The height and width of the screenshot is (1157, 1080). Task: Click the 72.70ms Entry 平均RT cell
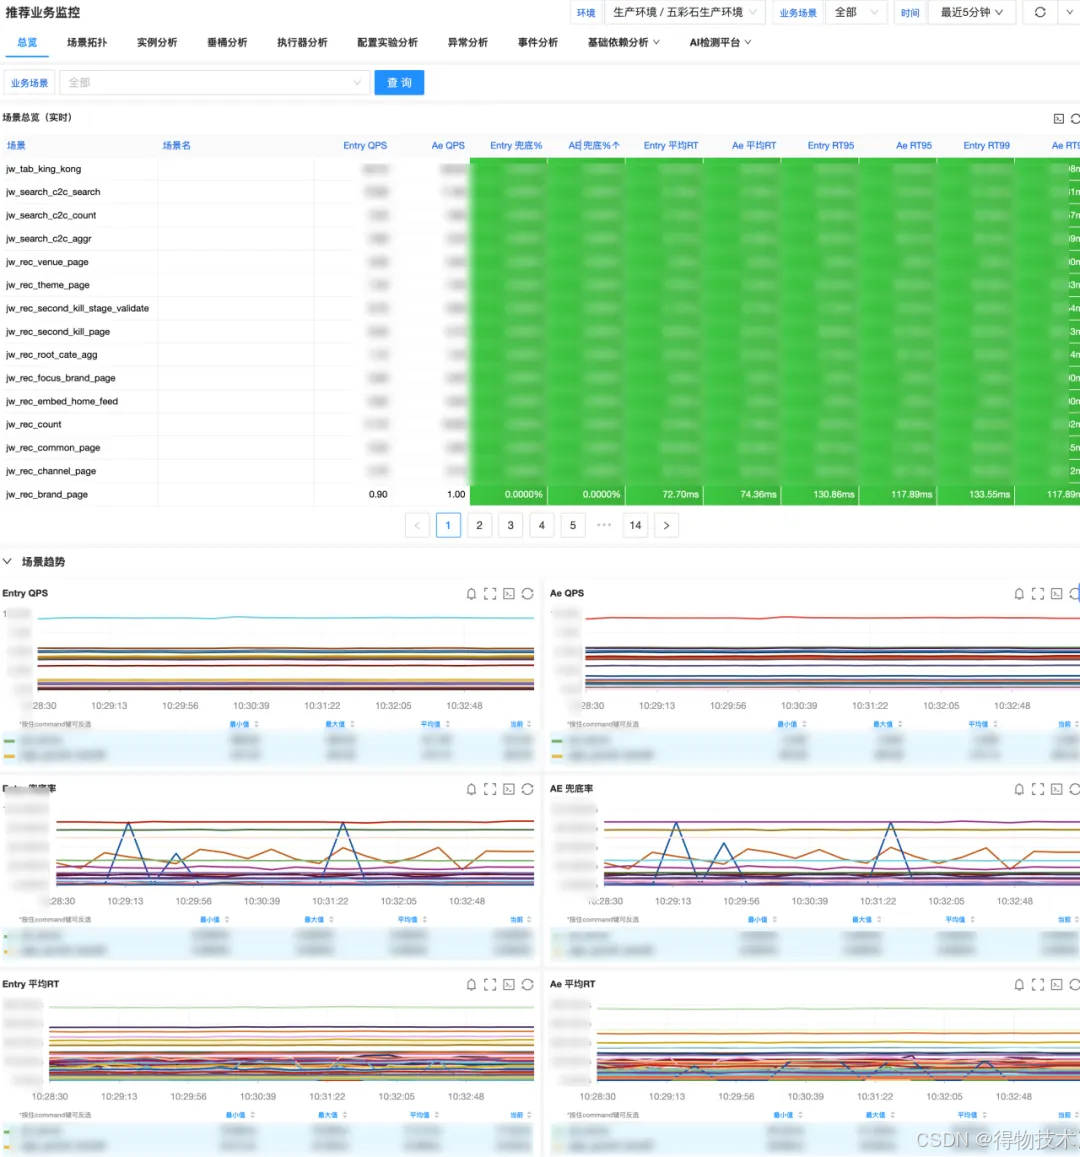coord(665,494)
